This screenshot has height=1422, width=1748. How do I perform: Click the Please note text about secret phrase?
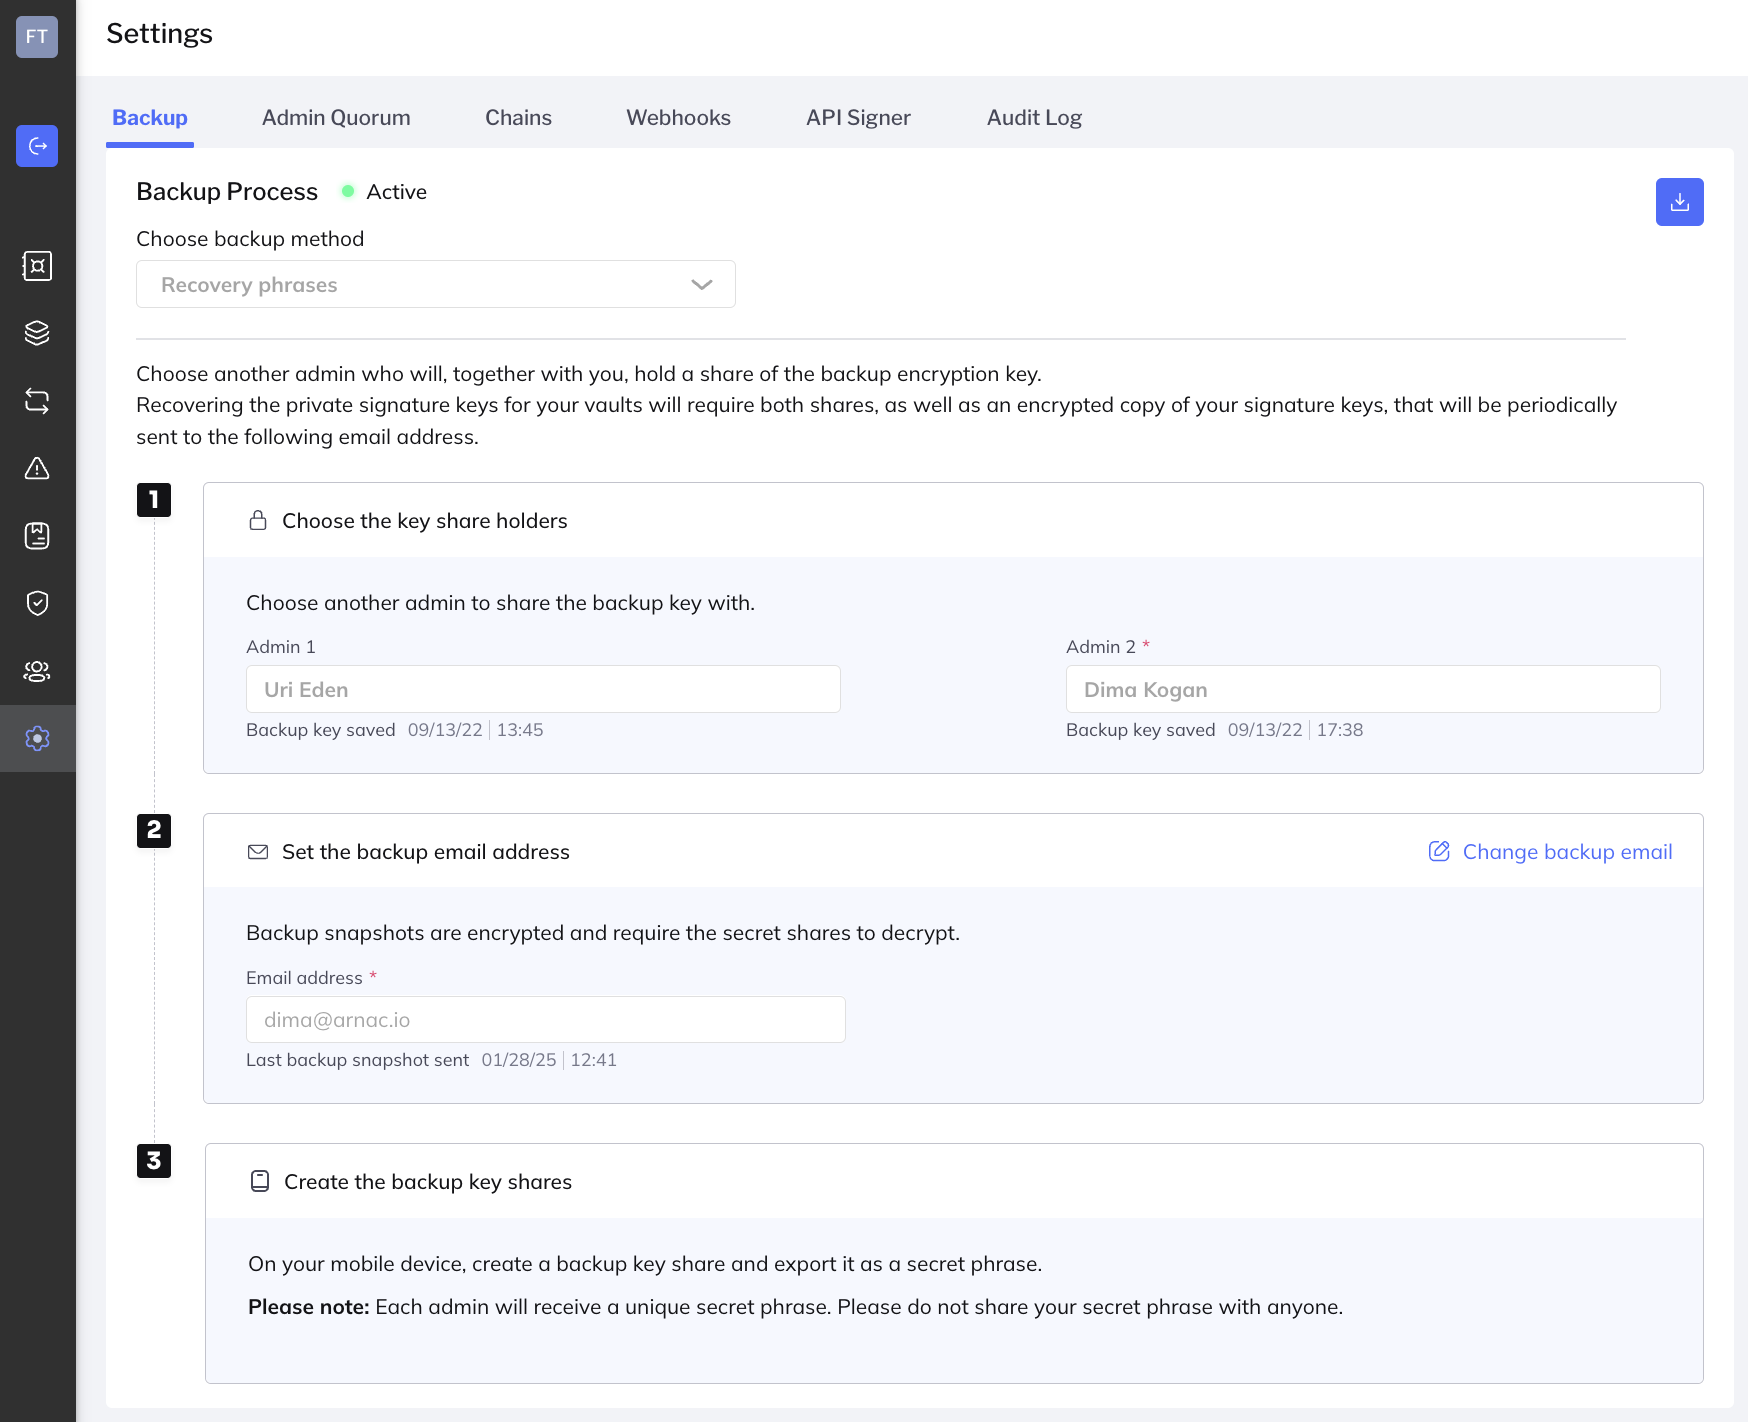point(795,1307)
